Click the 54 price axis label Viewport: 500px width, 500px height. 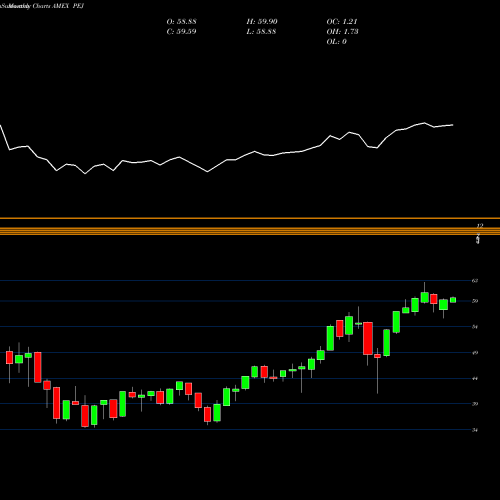tap(475, 327)
